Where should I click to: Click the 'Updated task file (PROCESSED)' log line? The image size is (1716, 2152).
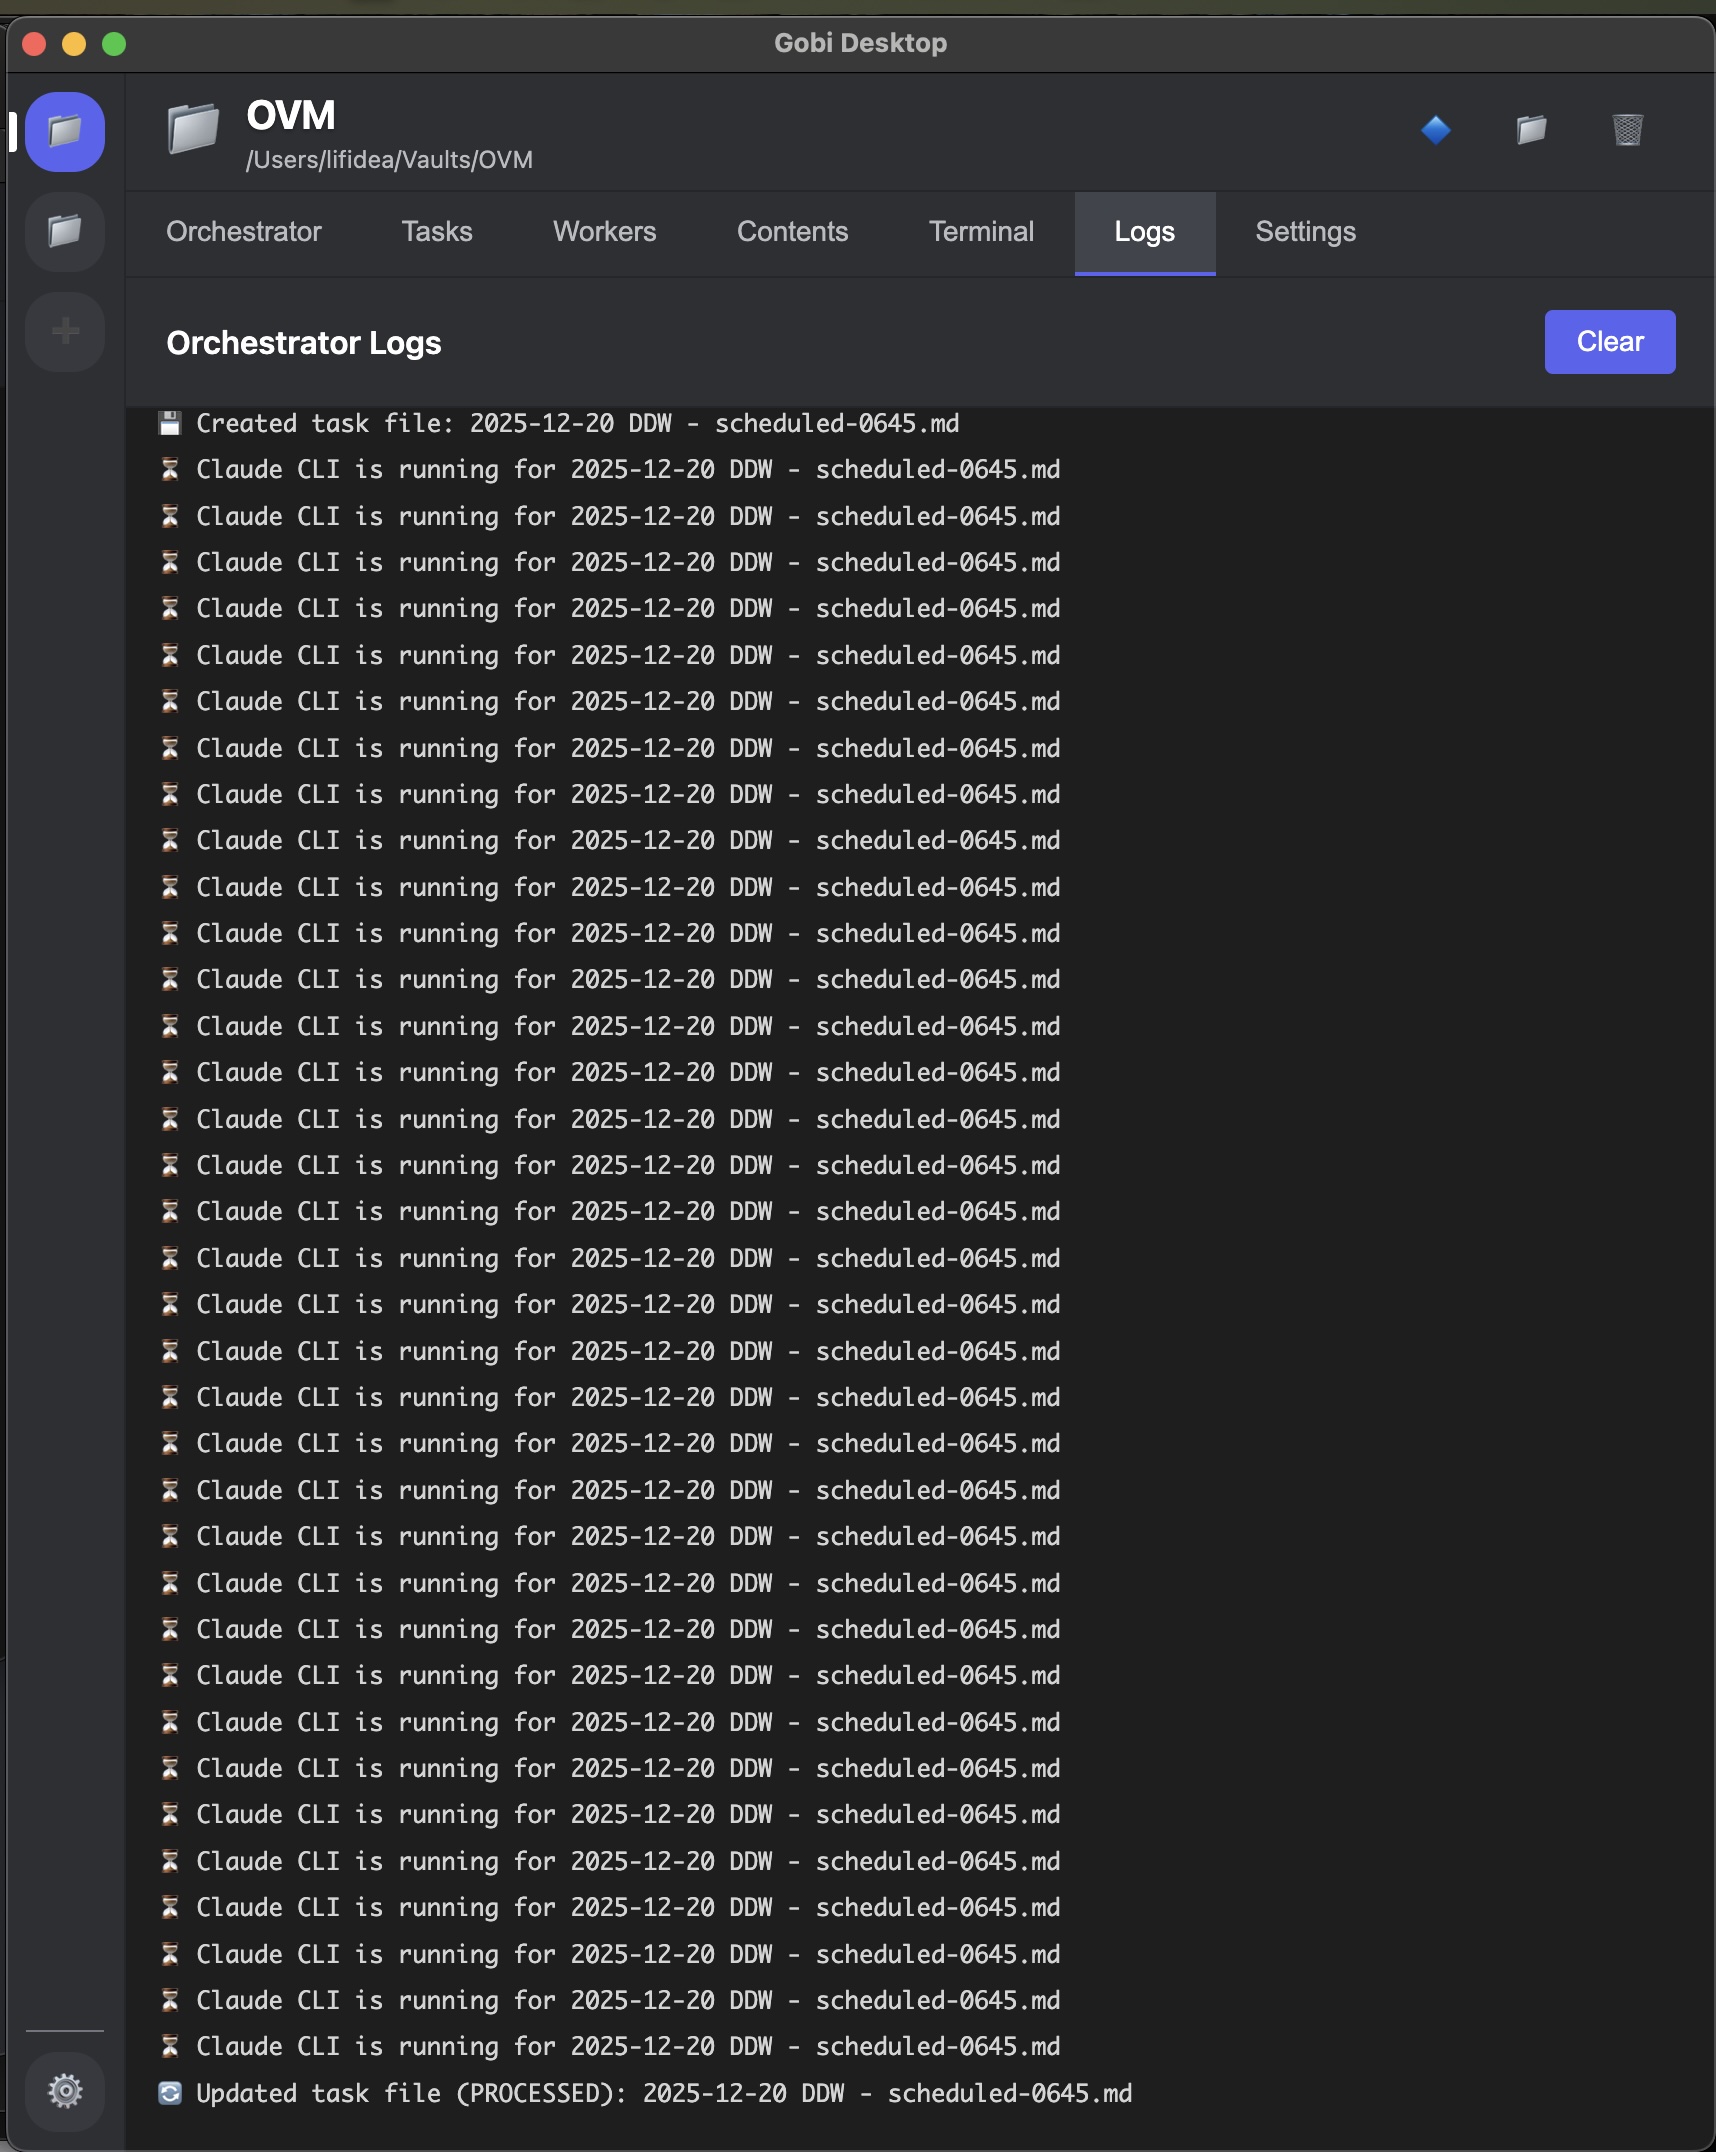pos(663,2093)
